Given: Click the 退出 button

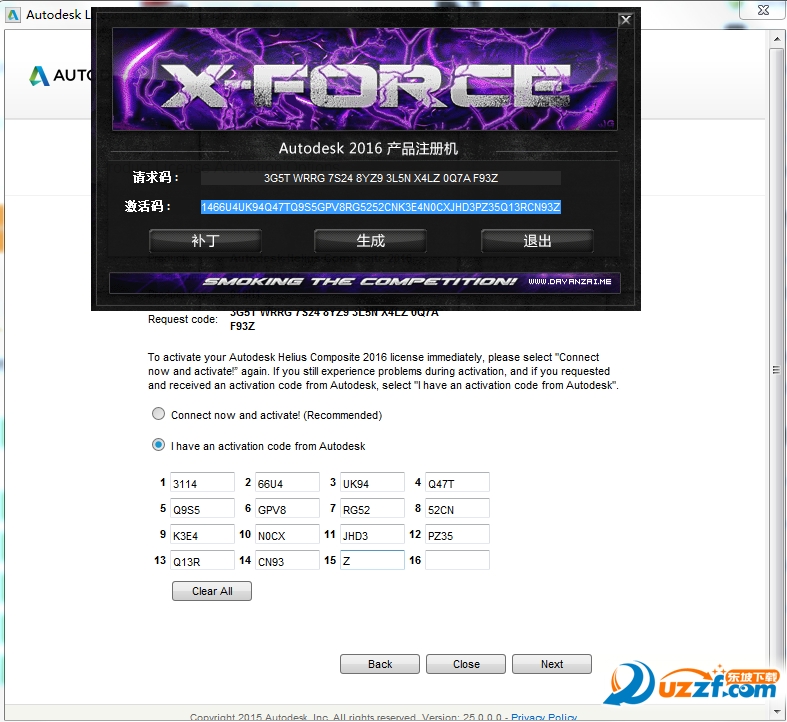Looking at the screenshot, I should pyautogui.click(x=537, y=241).
